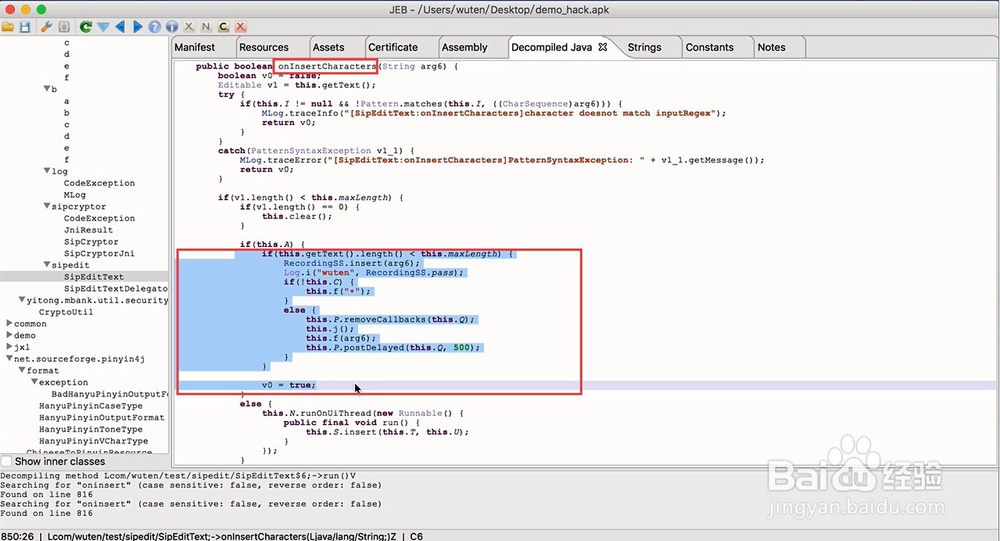Collapse the yitong.mbank.util.security node

click(22, 299)
